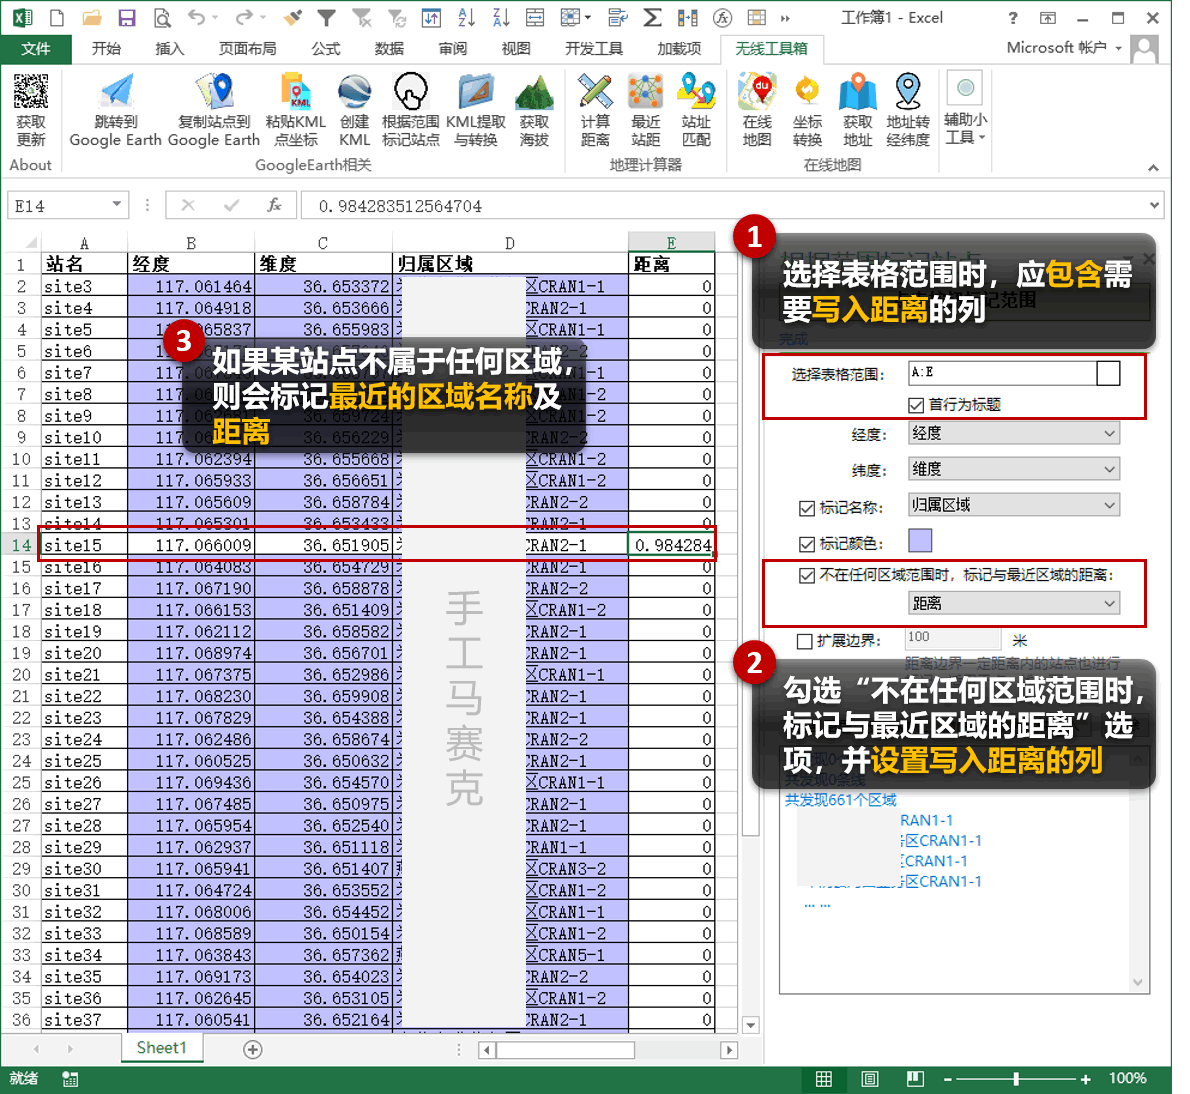The image size is (1190, 1094).
Task: Click the Filter funnel icon in quick access toolbar
Action: click(326, 17)
